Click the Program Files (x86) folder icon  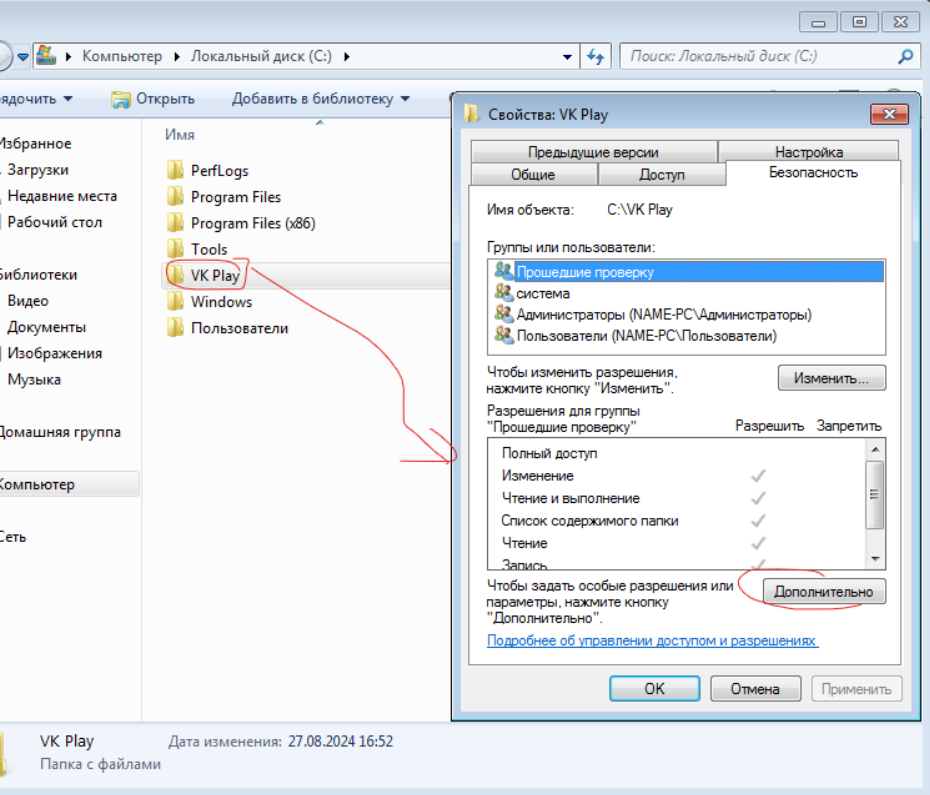[x=175, y=222]
